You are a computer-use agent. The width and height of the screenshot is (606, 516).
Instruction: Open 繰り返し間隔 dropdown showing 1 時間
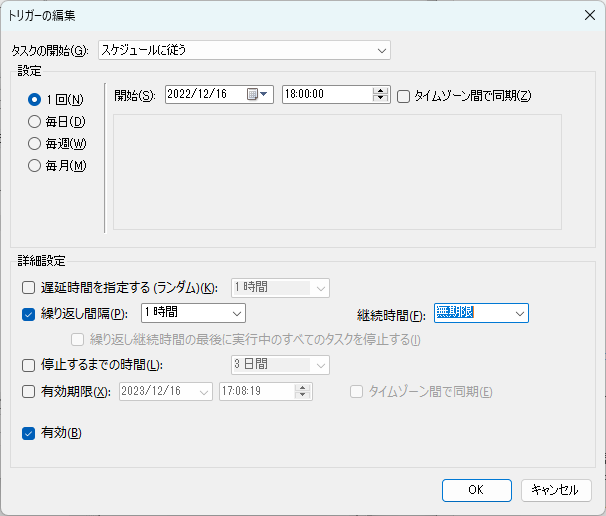[193, 313]
